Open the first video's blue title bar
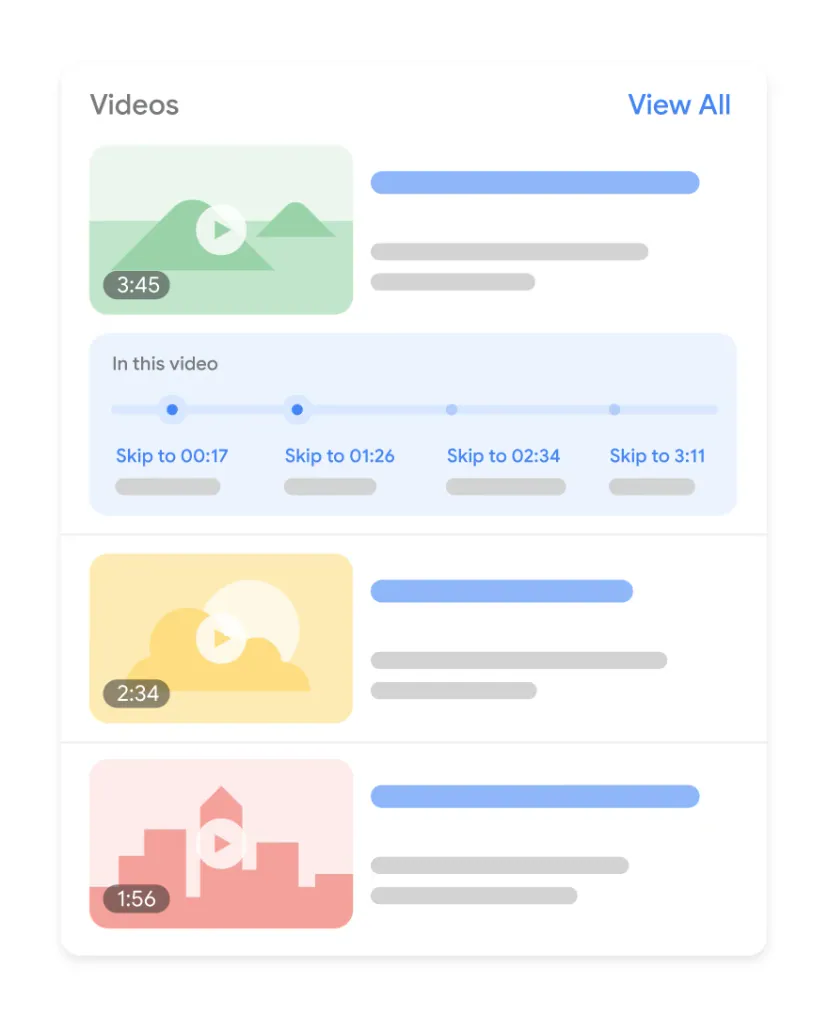828x1016 pixels. [535, 183]
